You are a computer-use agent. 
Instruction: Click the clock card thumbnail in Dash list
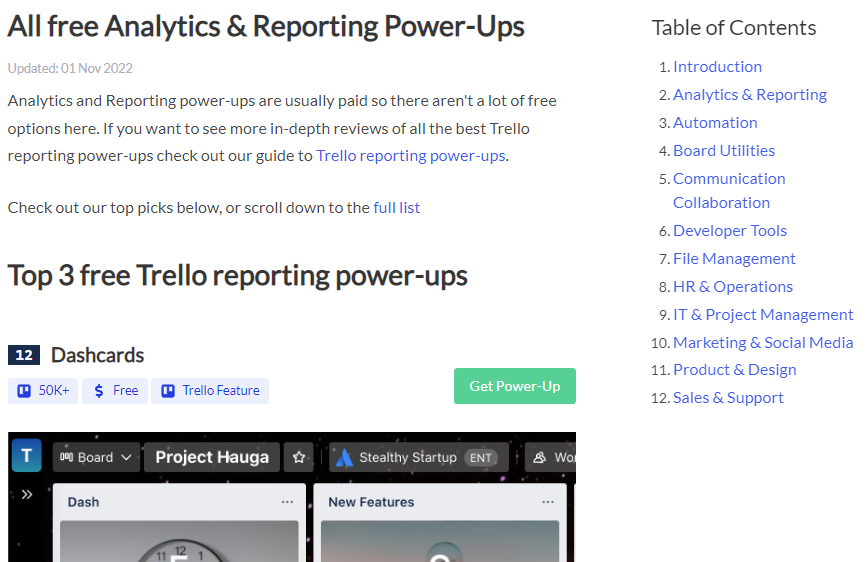coord(179,541)
